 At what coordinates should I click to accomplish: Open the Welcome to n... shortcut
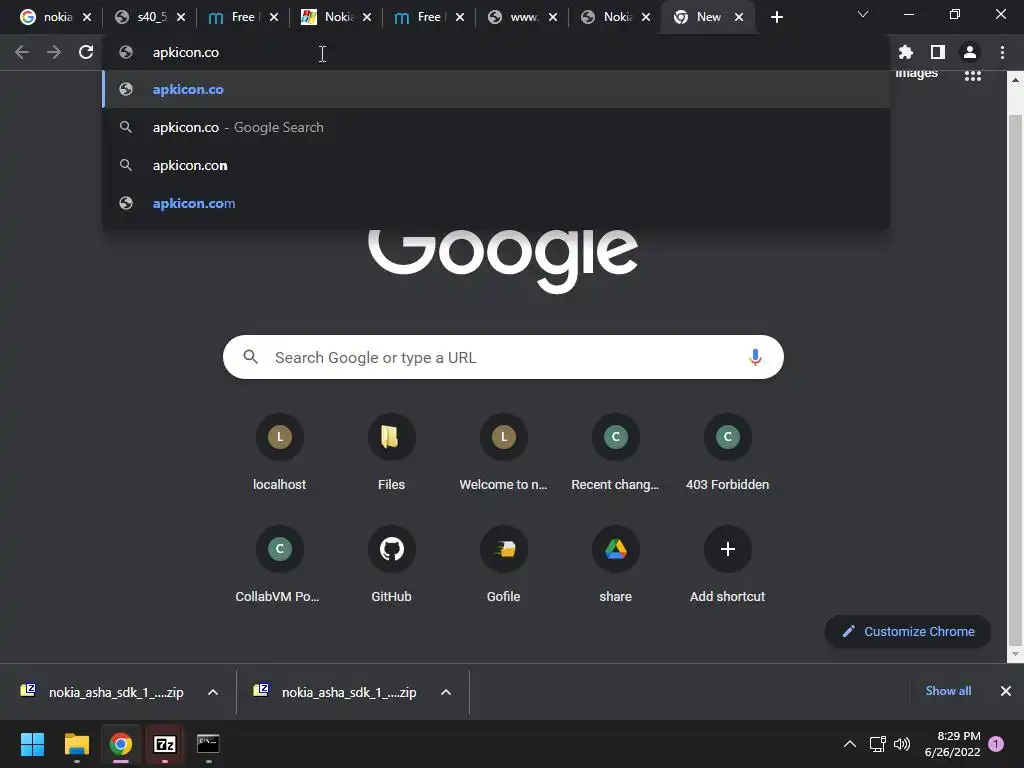(x=504, y=453)
